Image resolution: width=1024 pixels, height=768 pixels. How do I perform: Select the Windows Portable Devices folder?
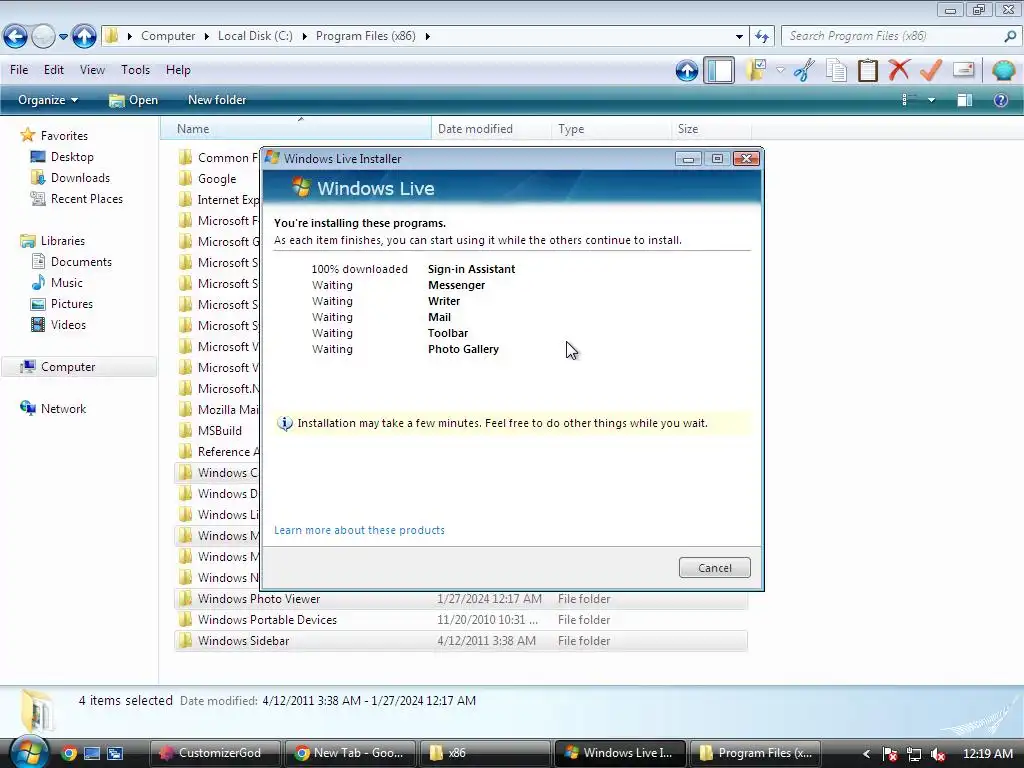click(x=460, y=620)
